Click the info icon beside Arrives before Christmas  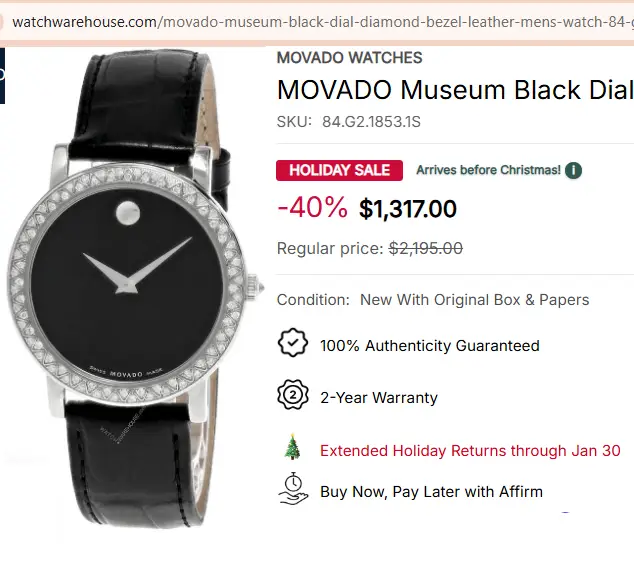(x=573, y=170)
